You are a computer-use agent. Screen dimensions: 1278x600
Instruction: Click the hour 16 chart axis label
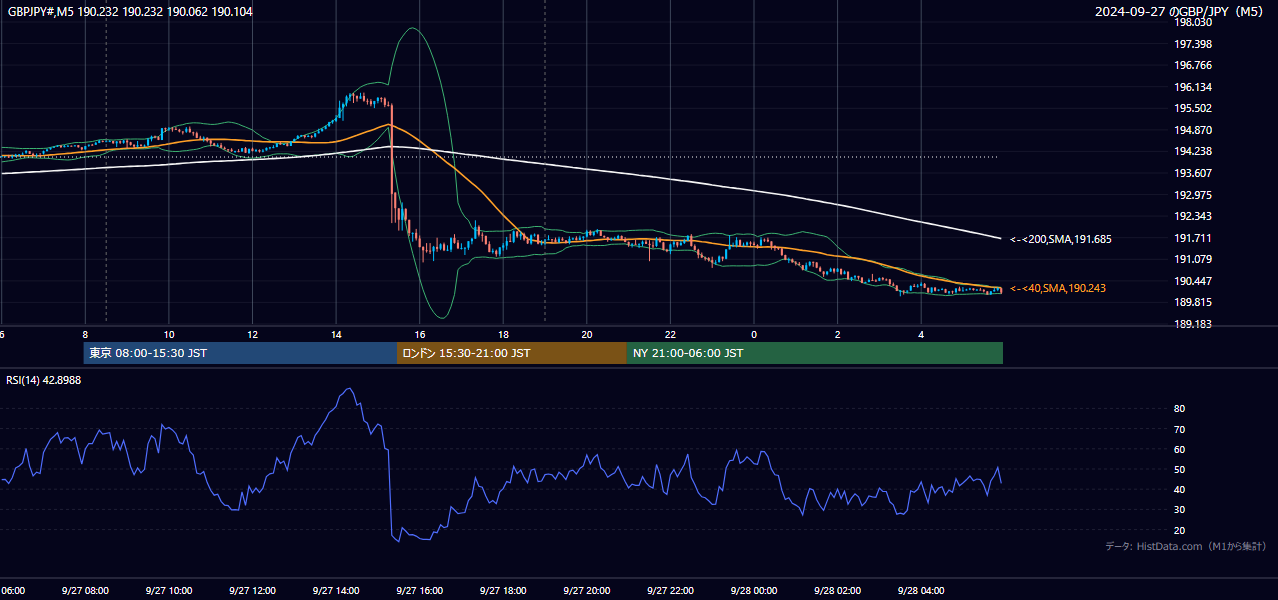pos(420,334)
